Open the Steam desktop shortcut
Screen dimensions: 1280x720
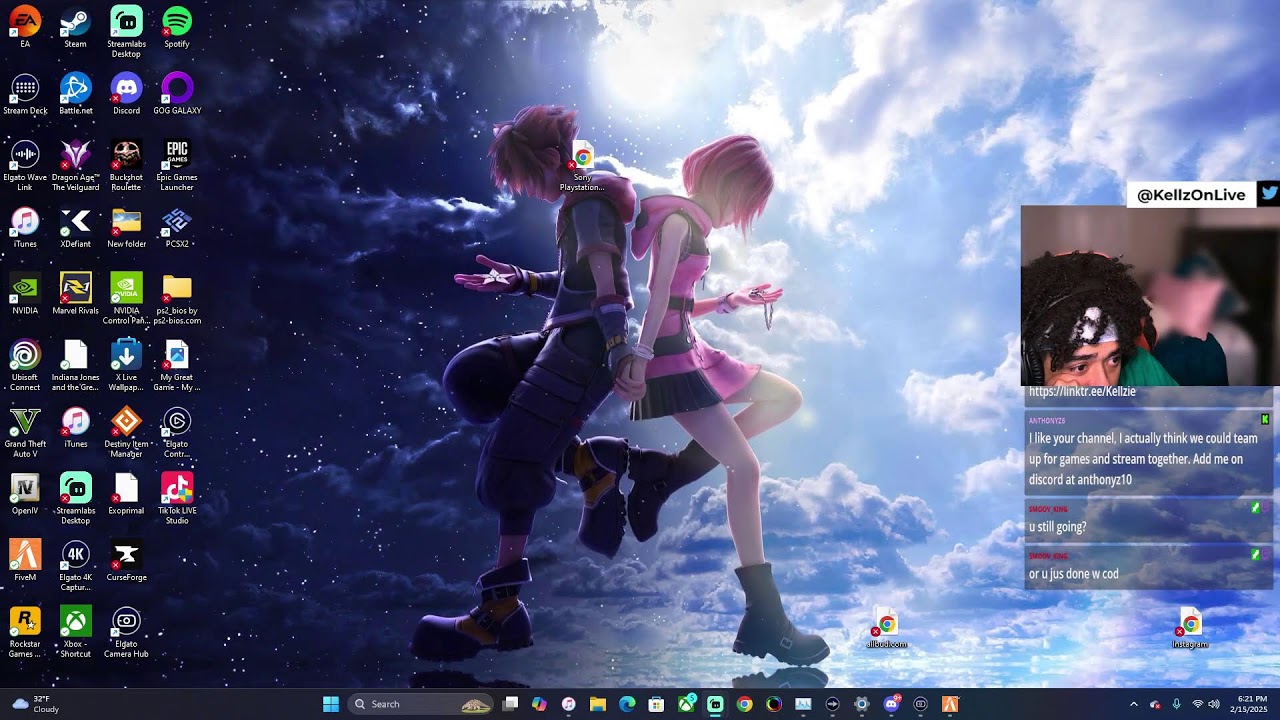pyautogui.click(x=75, y=23)
